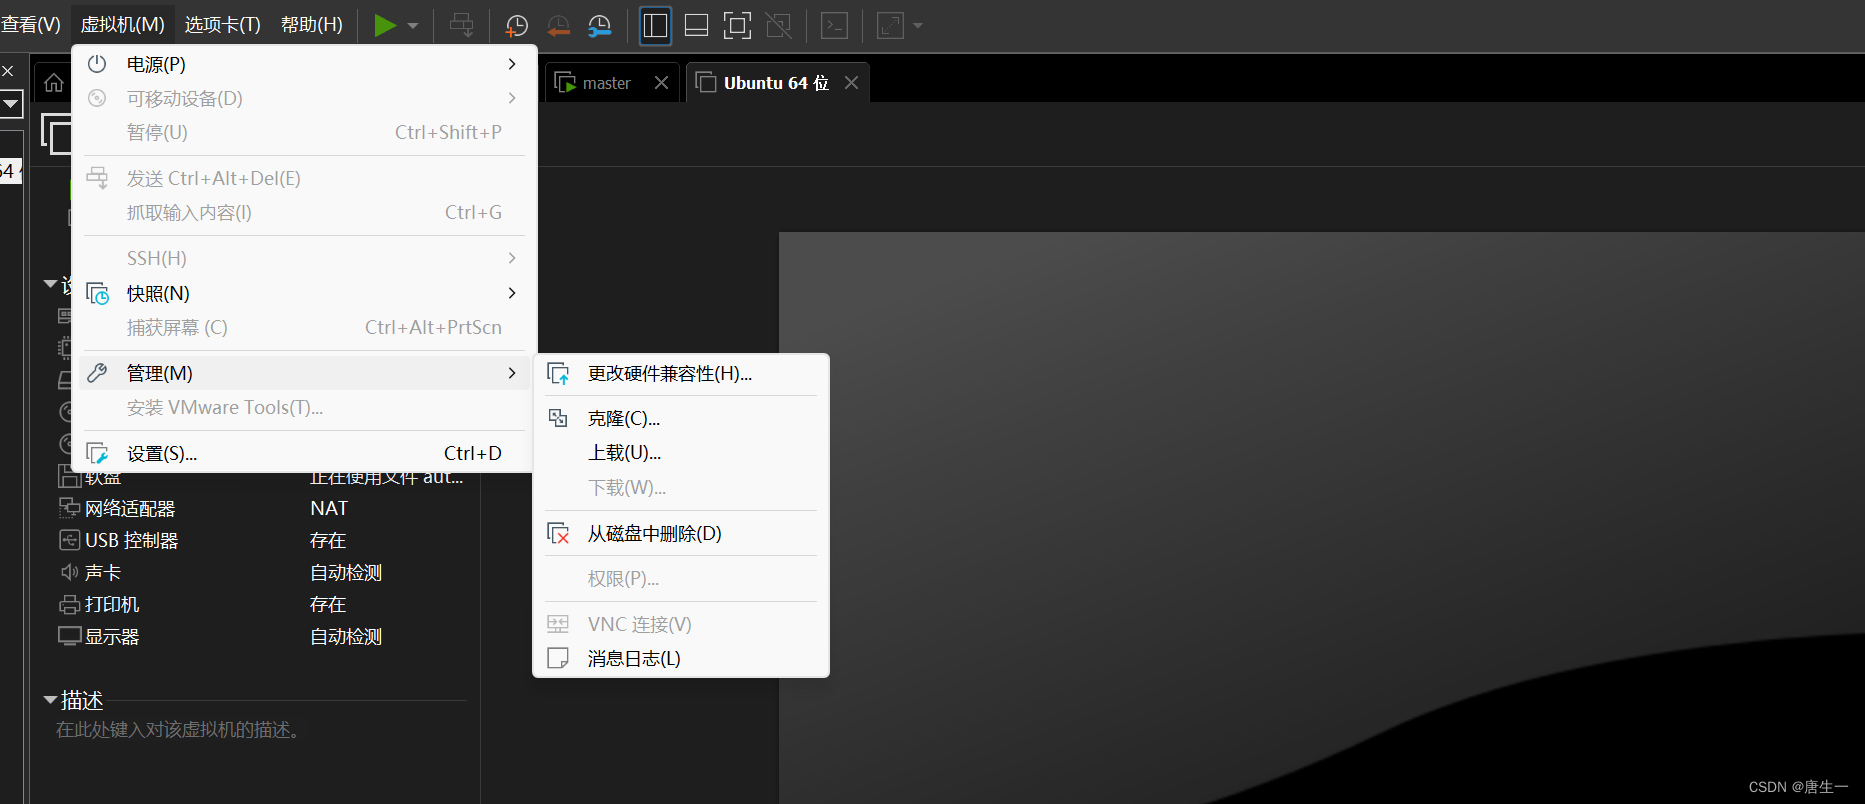Select 显示器 device row
The image size is (1865, 804).
point(262,636)
